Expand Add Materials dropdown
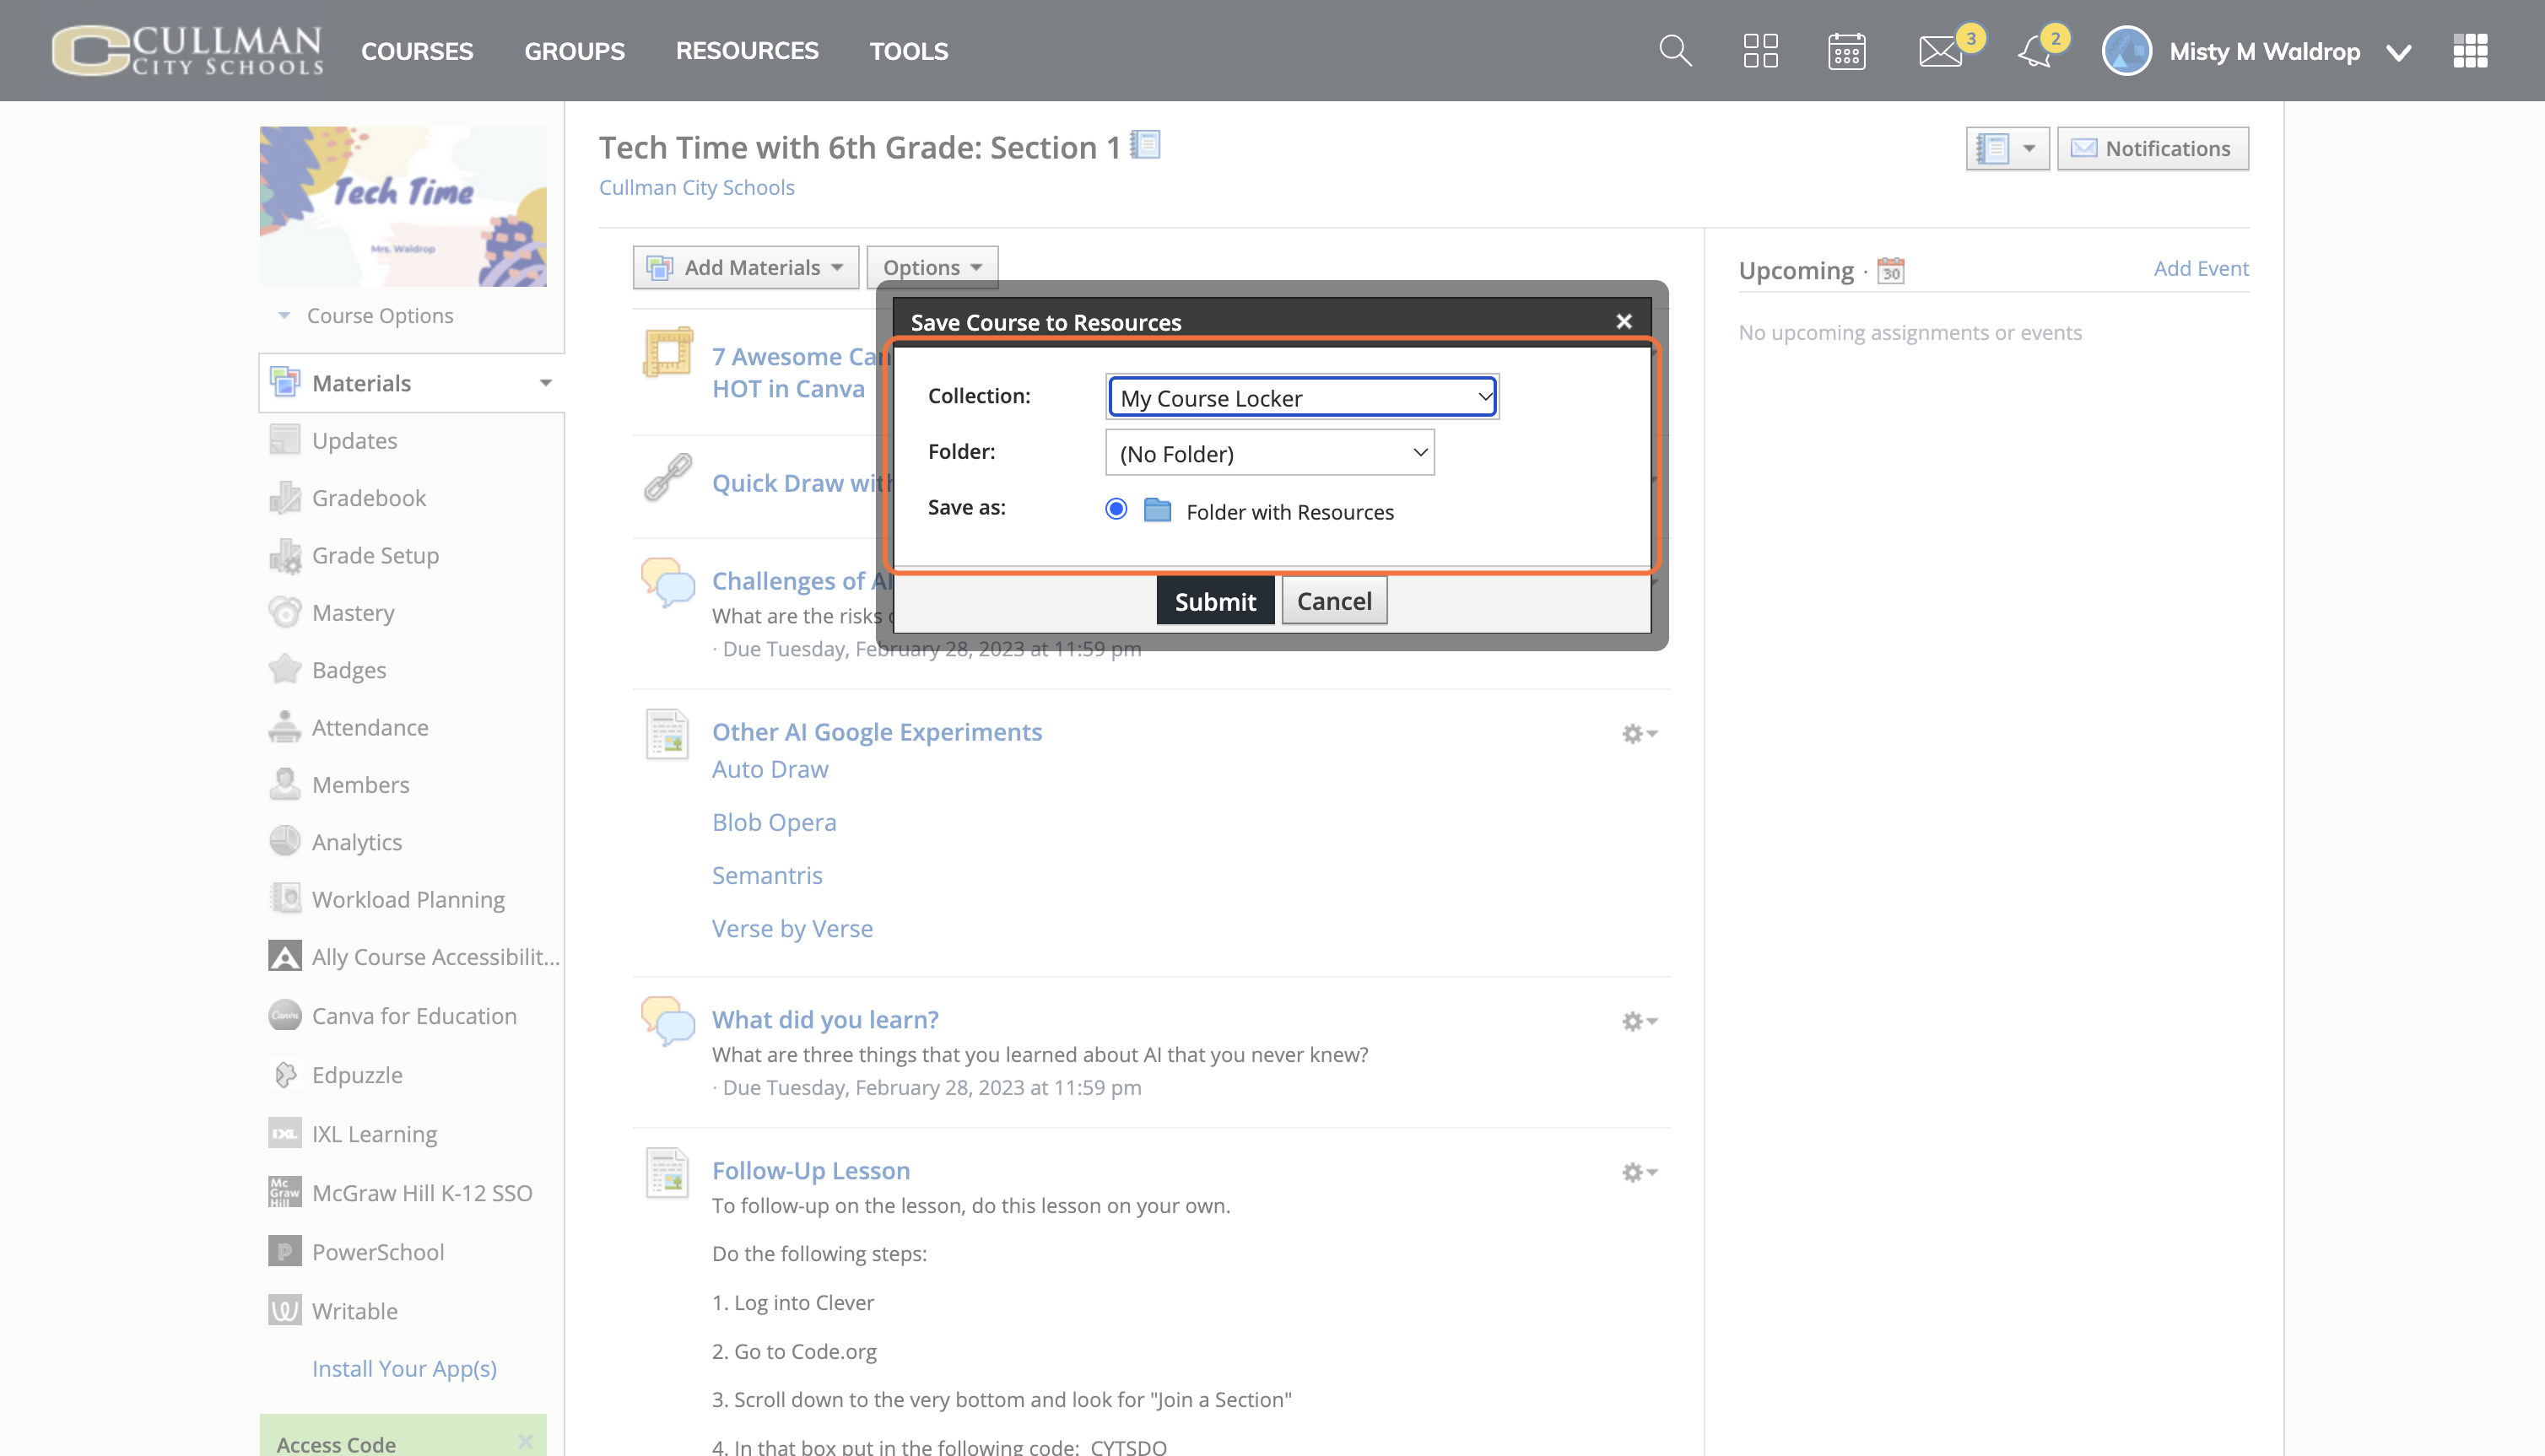 (746, 267)
